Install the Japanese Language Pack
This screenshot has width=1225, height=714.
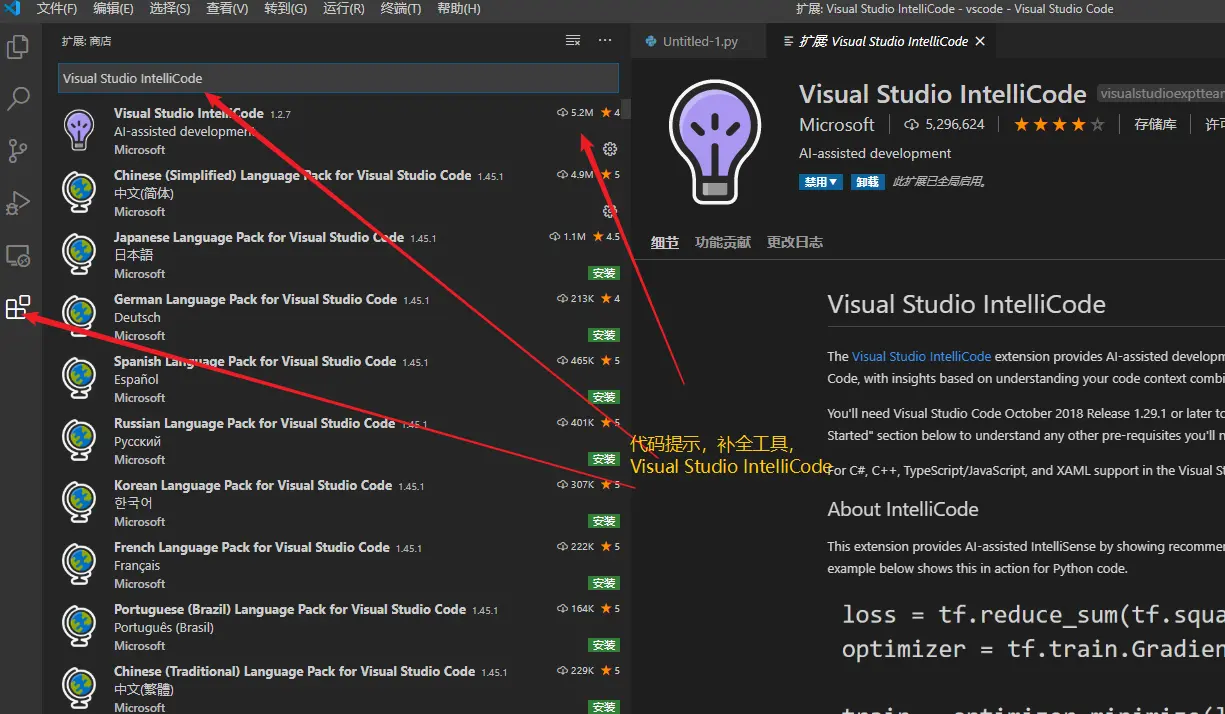coord(604,273)
